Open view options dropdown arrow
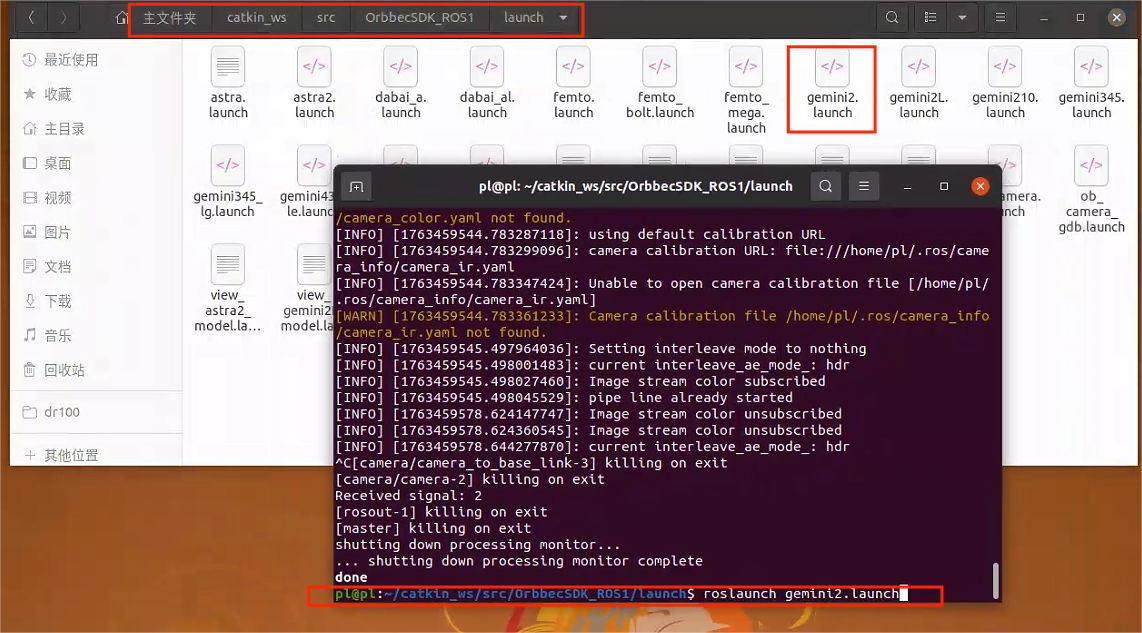 pyautogui.click(x=962, y=18)
